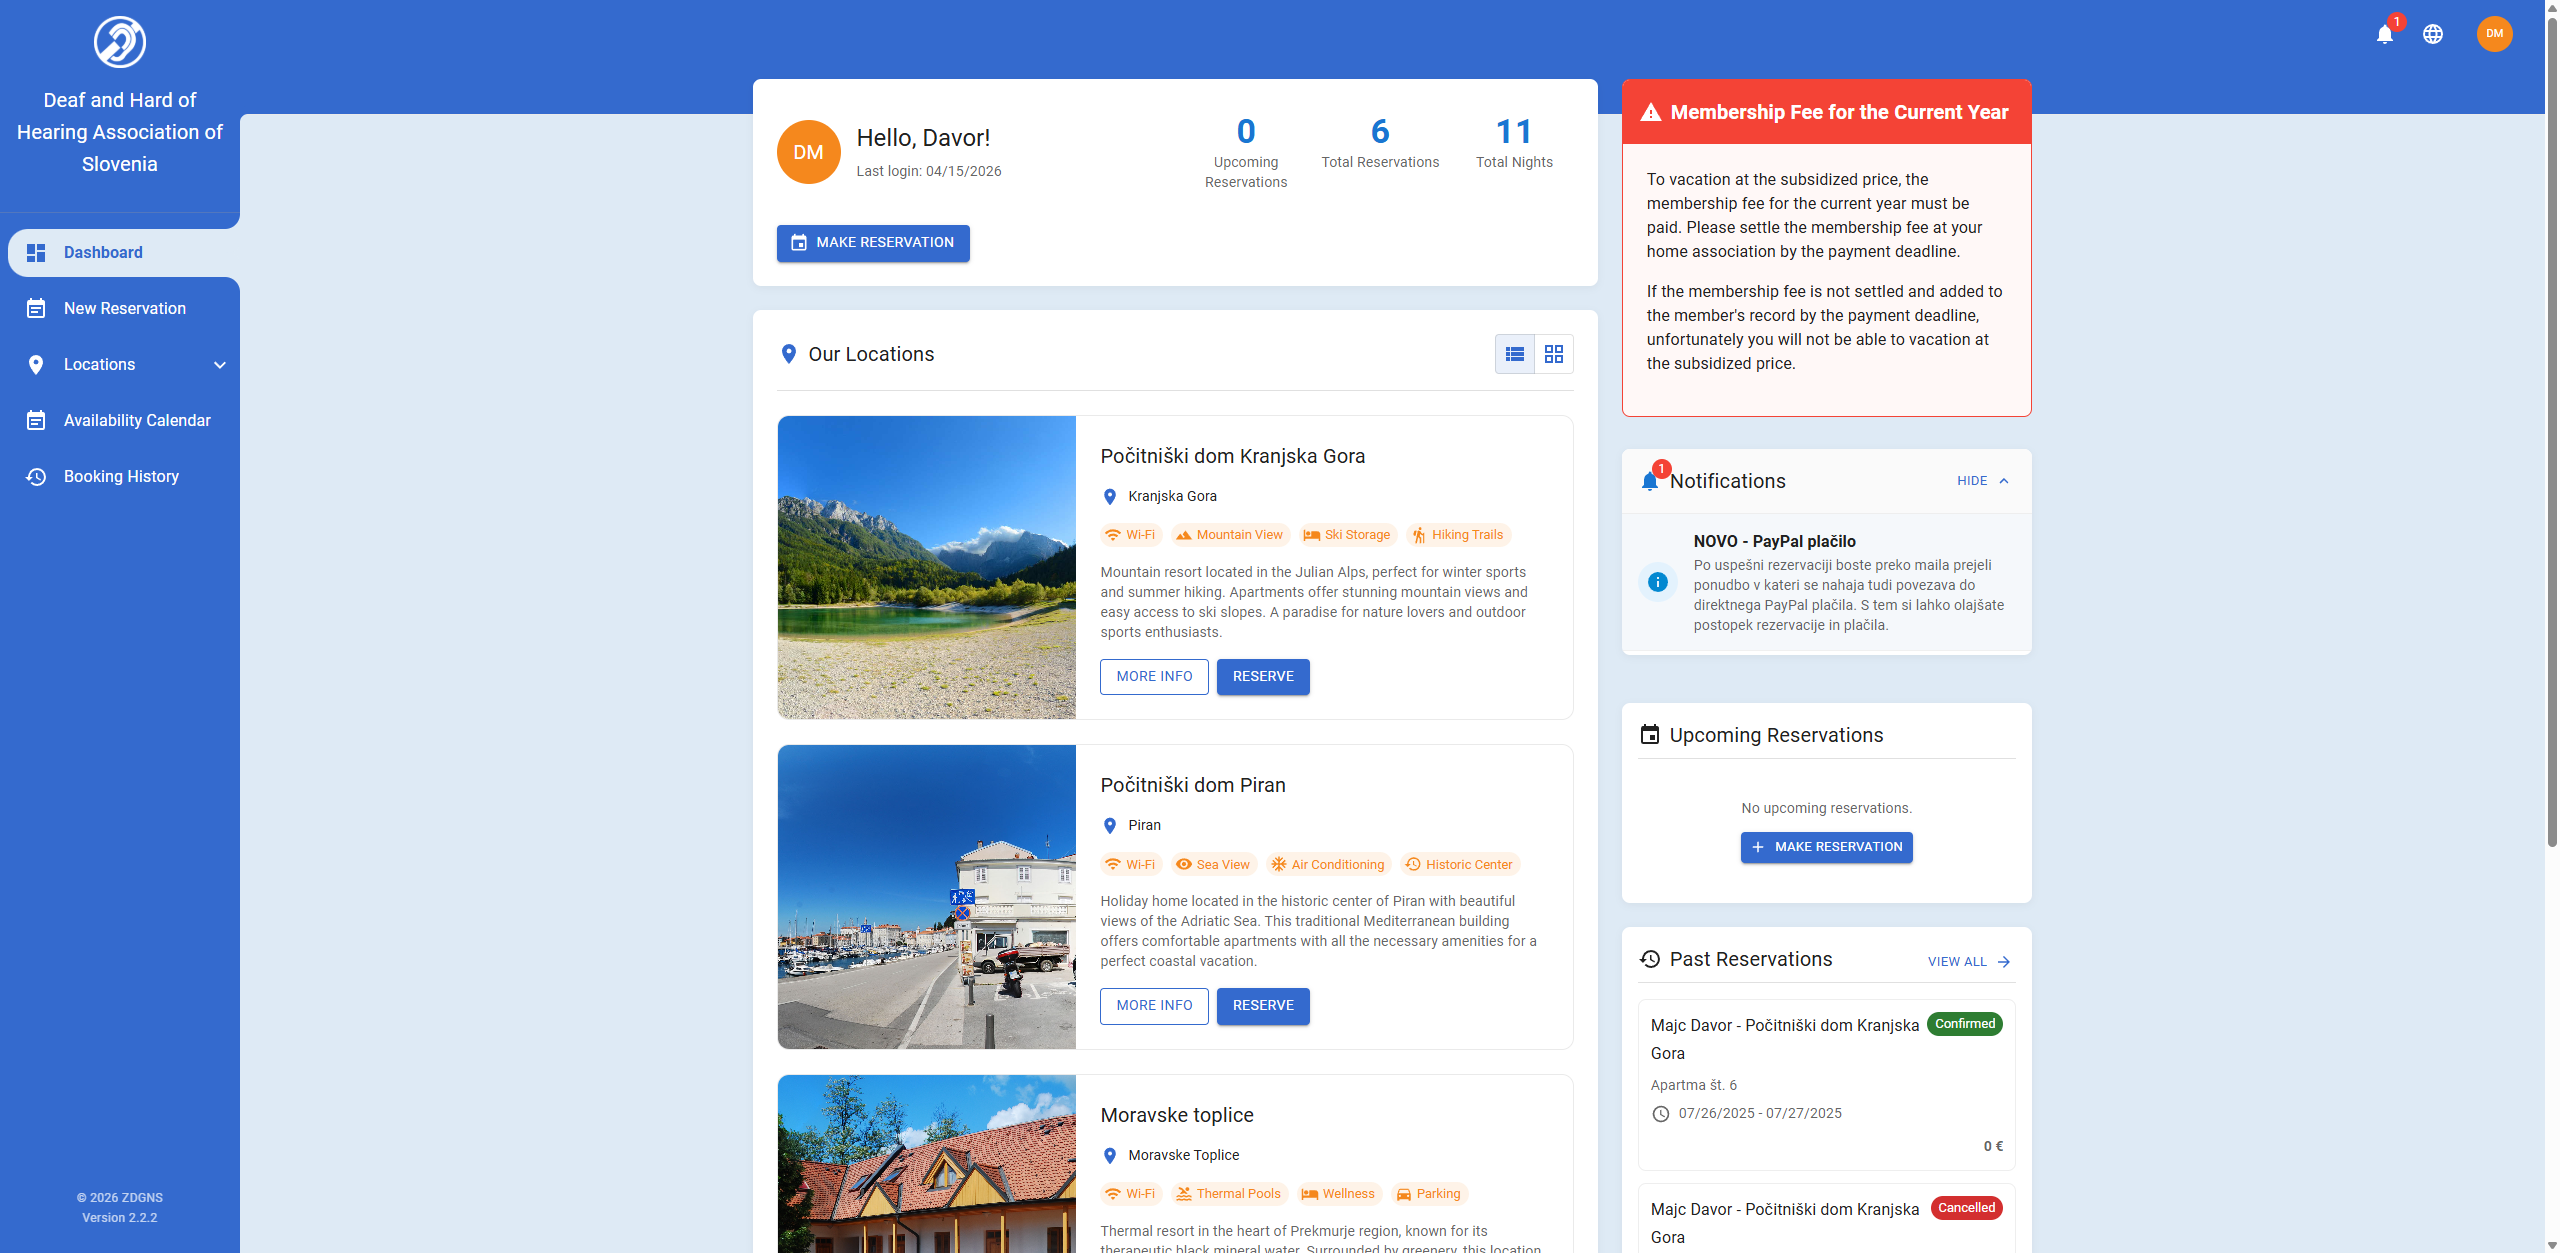The height and width of the screenshot is (1253, 2560).
Task: Click the Wellness amenity chip
Action: [1339, 1194]
